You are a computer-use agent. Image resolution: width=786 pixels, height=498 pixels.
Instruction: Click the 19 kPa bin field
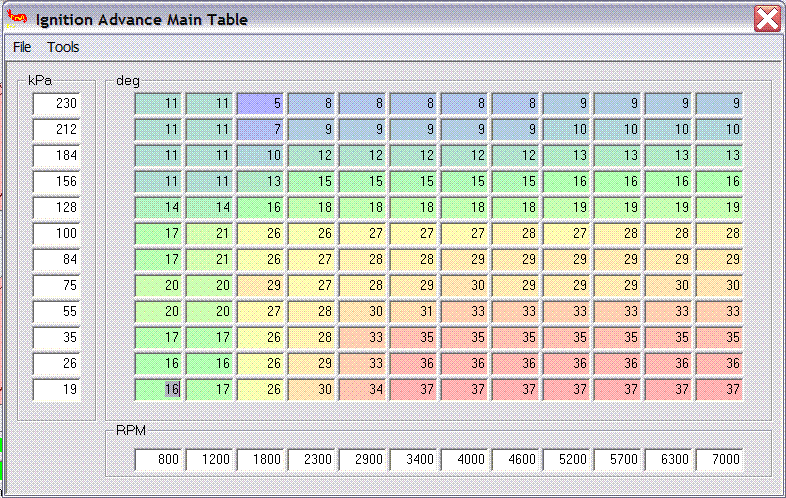pyautogui.click(x=56, y=389)
